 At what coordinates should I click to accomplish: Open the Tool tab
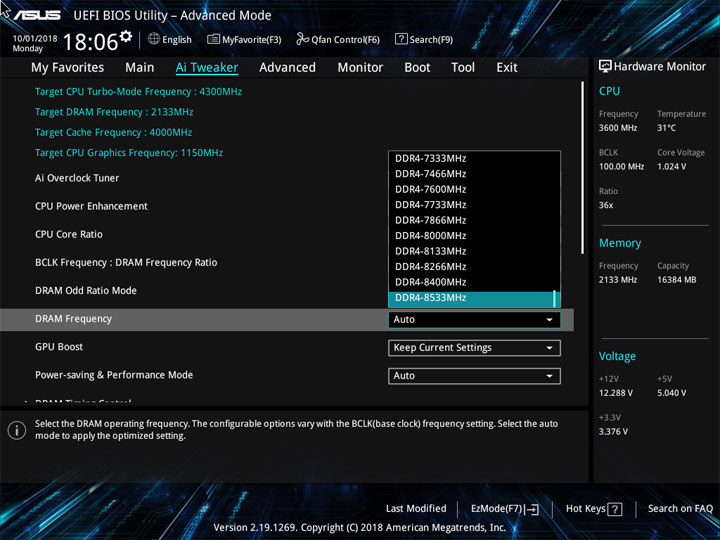(x=463, y=68)
